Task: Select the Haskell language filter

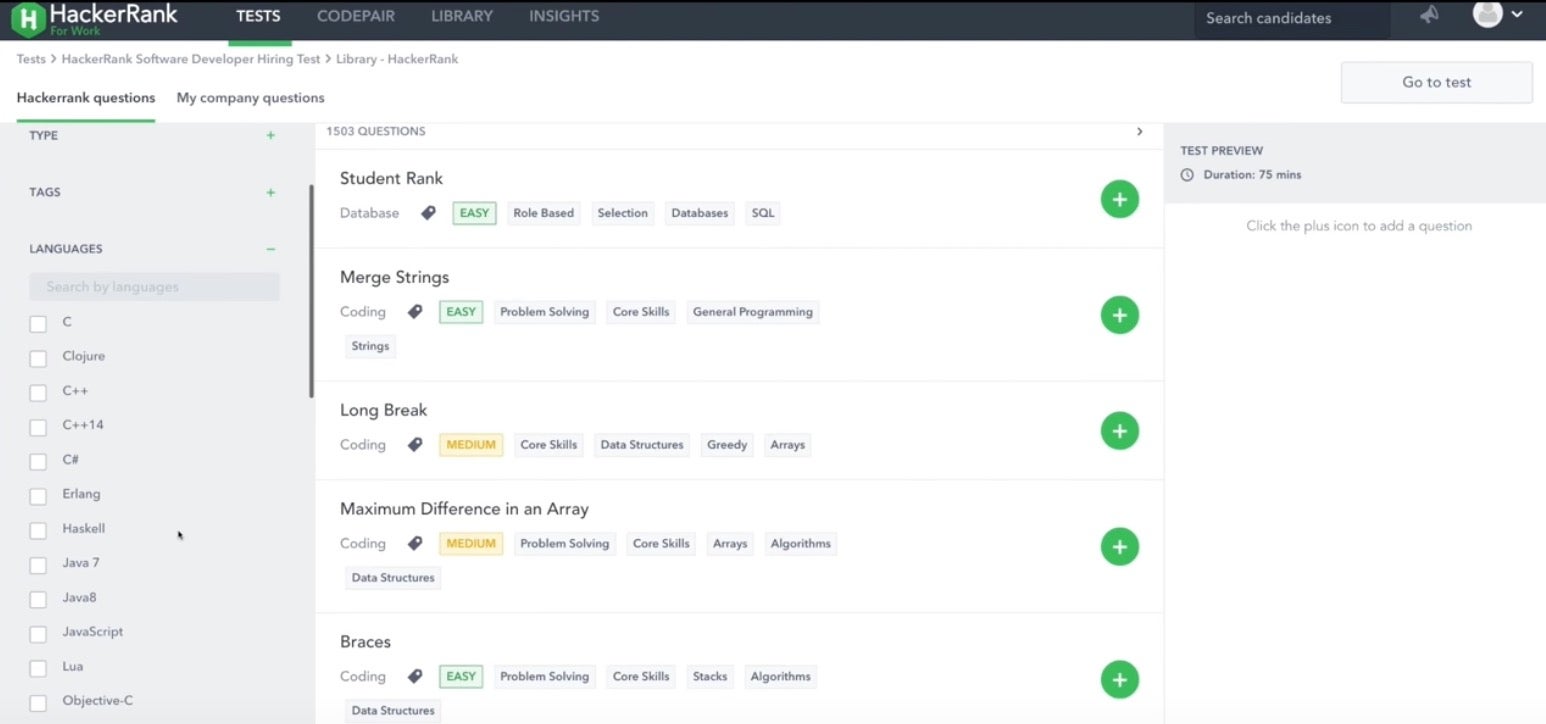Action: pos(37,529)
